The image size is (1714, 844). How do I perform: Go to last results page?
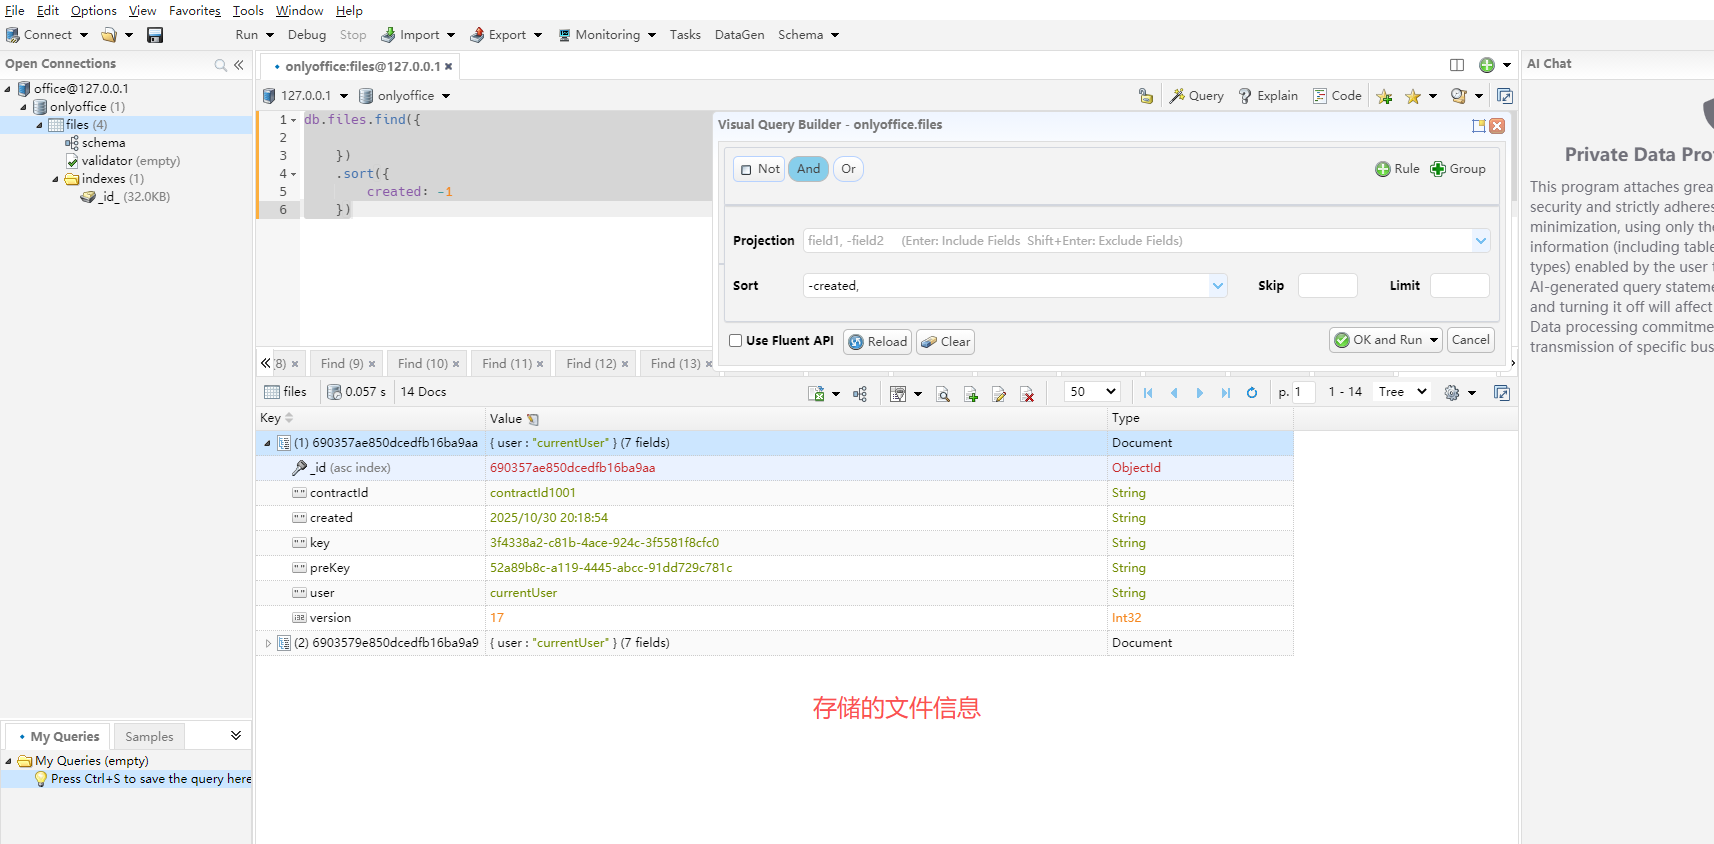[1226, 393]
